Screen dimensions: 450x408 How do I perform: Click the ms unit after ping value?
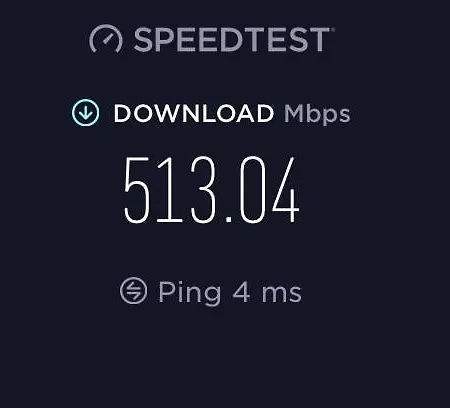(x=282, y=294)
